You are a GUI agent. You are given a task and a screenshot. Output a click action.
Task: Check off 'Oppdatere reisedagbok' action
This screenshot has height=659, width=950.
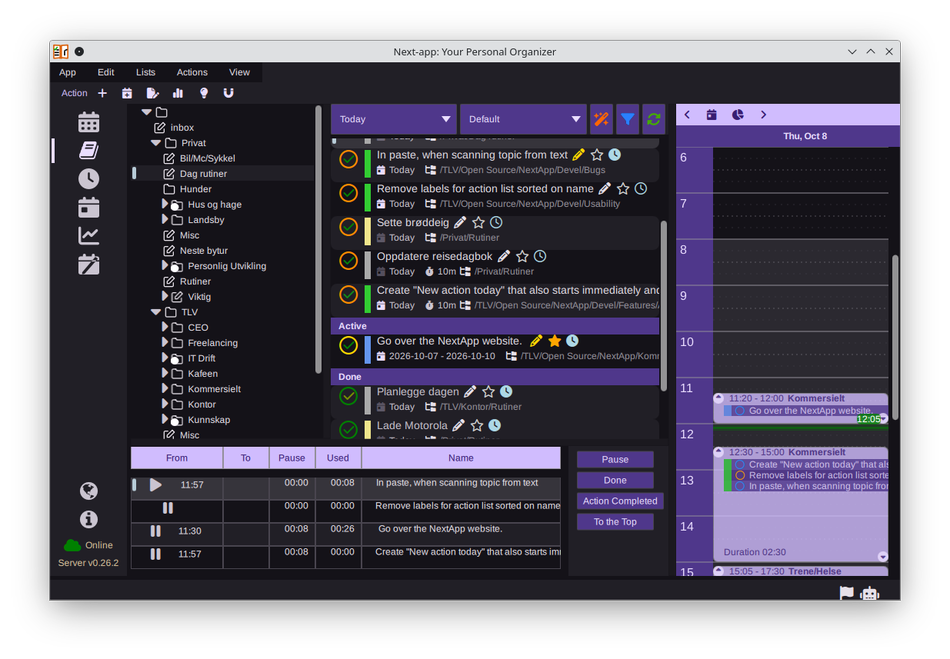(348, 260)
